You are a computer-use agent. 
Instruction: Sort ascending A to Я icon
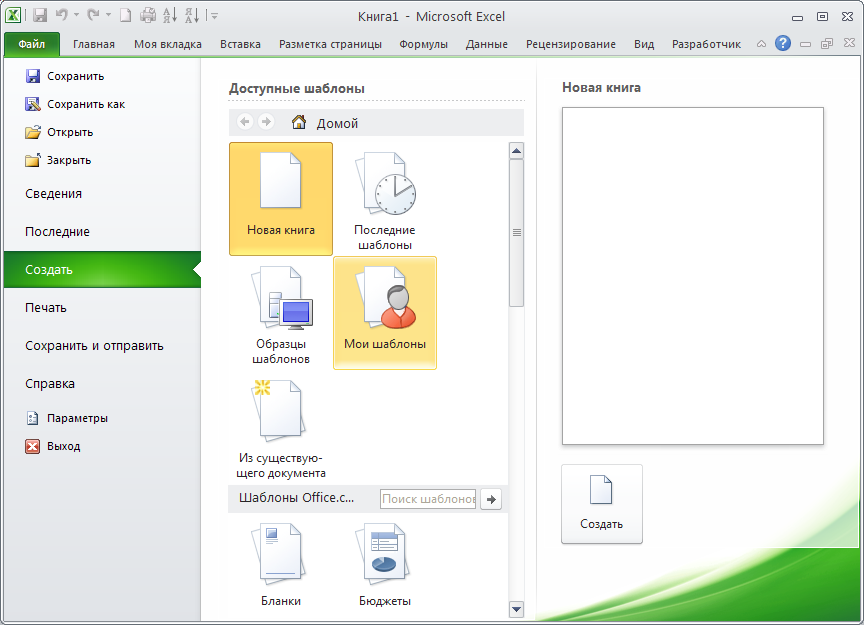(170, 15)
